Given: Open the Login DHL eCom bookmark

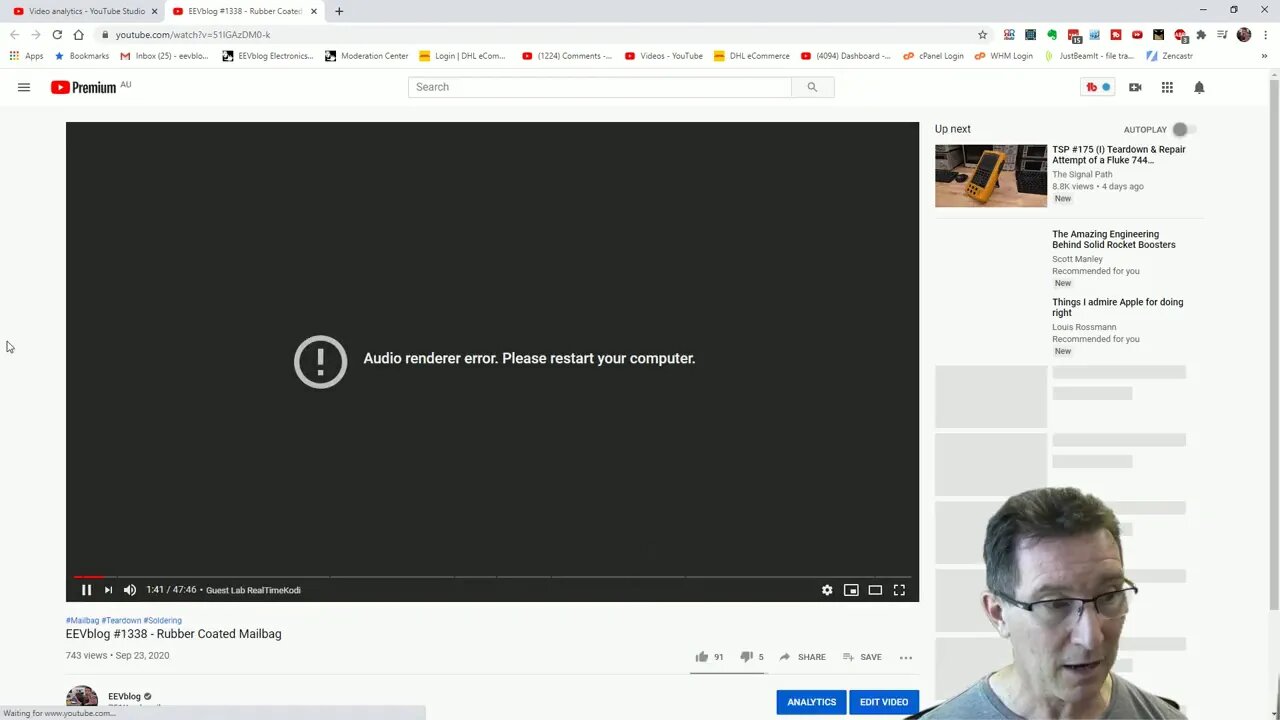Looking at the screenshot, I should point(462,56).
